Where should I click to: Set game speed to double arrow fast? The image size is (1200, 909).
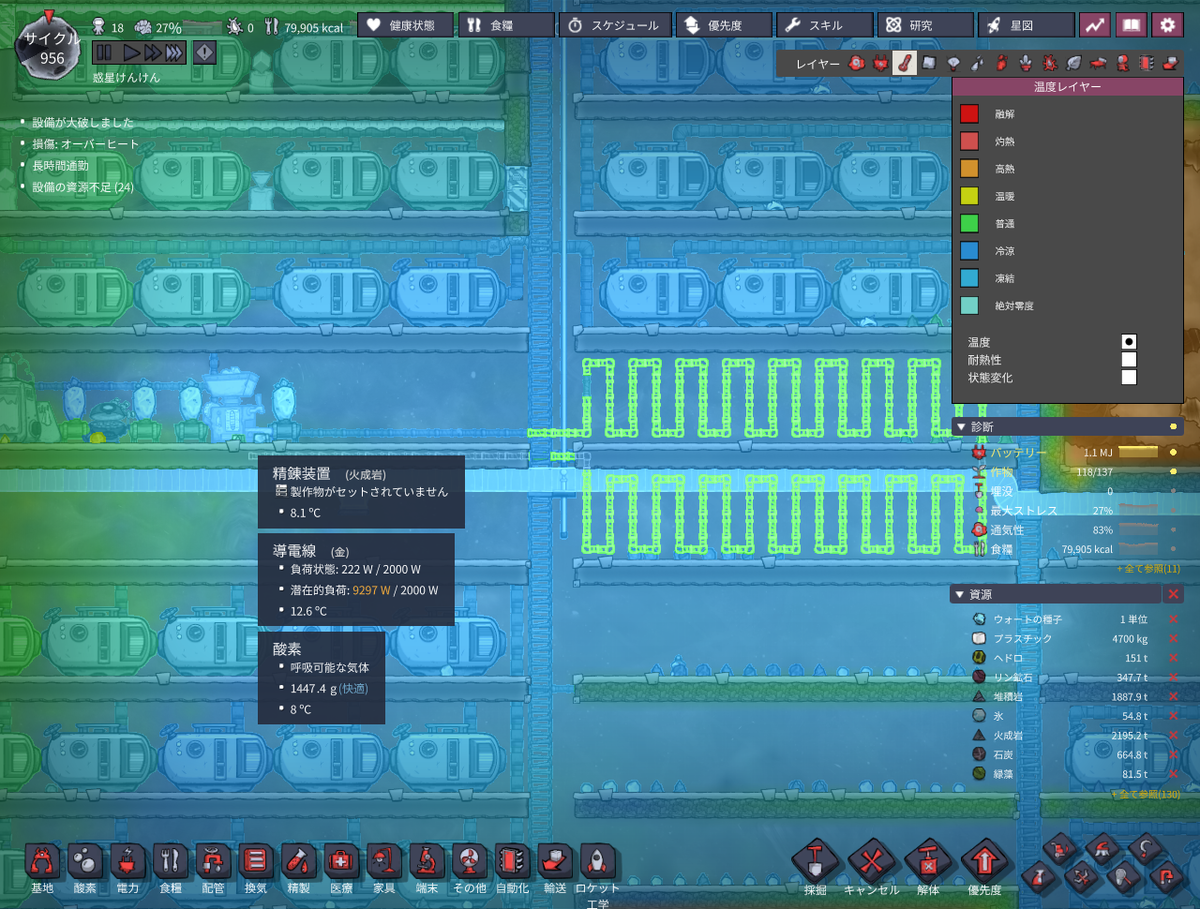(152, 52)
